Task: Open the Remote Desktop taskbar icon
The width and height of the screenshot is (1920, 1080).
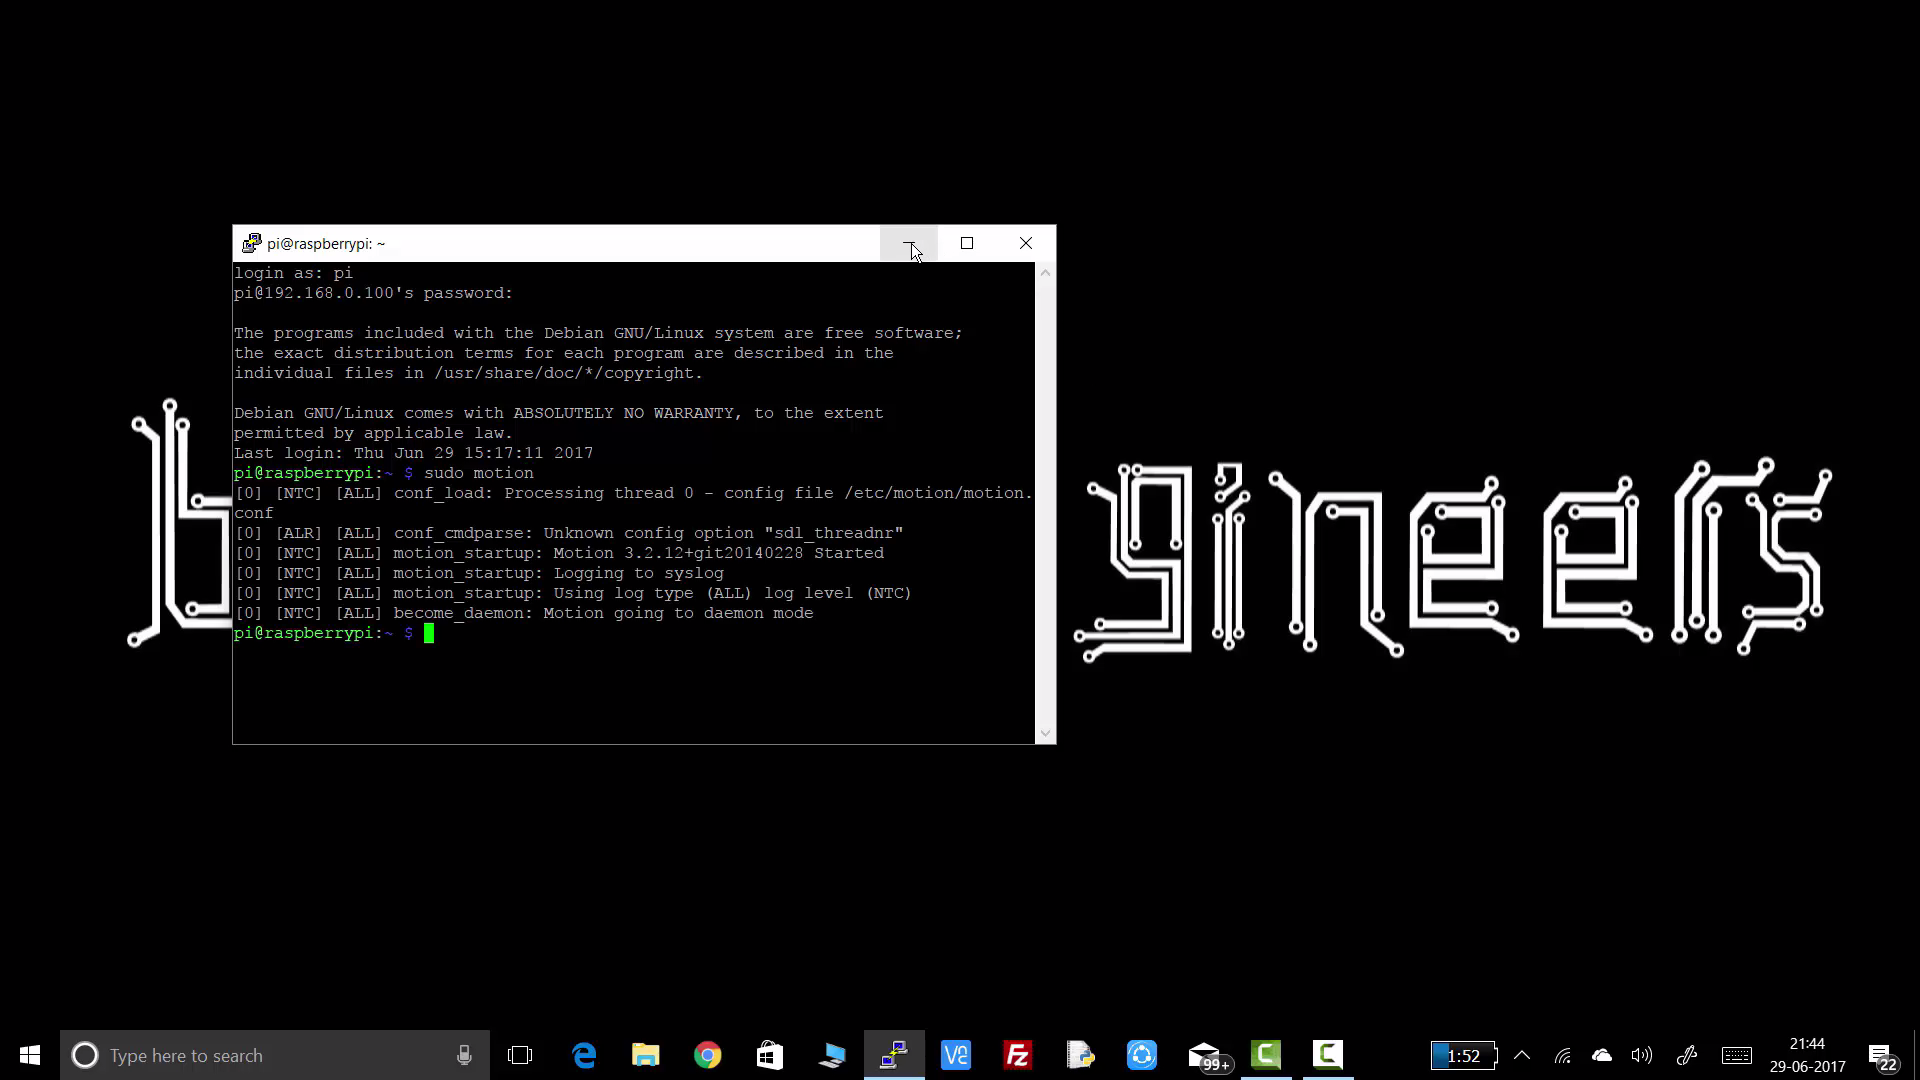Action: (832, 1055)
